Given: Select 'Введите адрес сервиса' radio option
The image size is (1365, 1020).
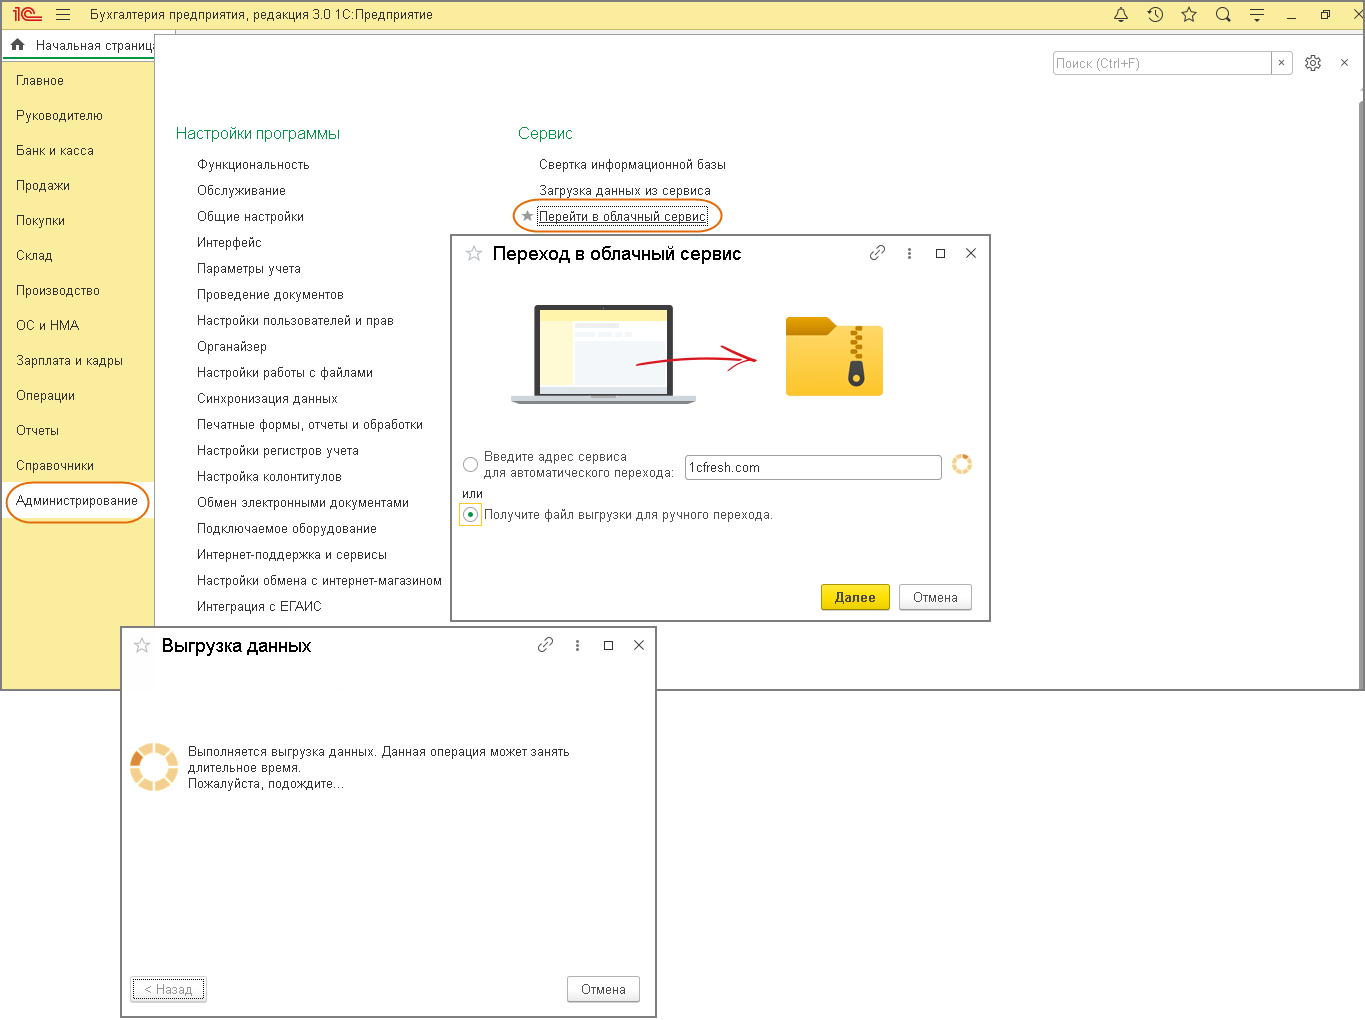Looking at the screenshot, I should (470, 465).
